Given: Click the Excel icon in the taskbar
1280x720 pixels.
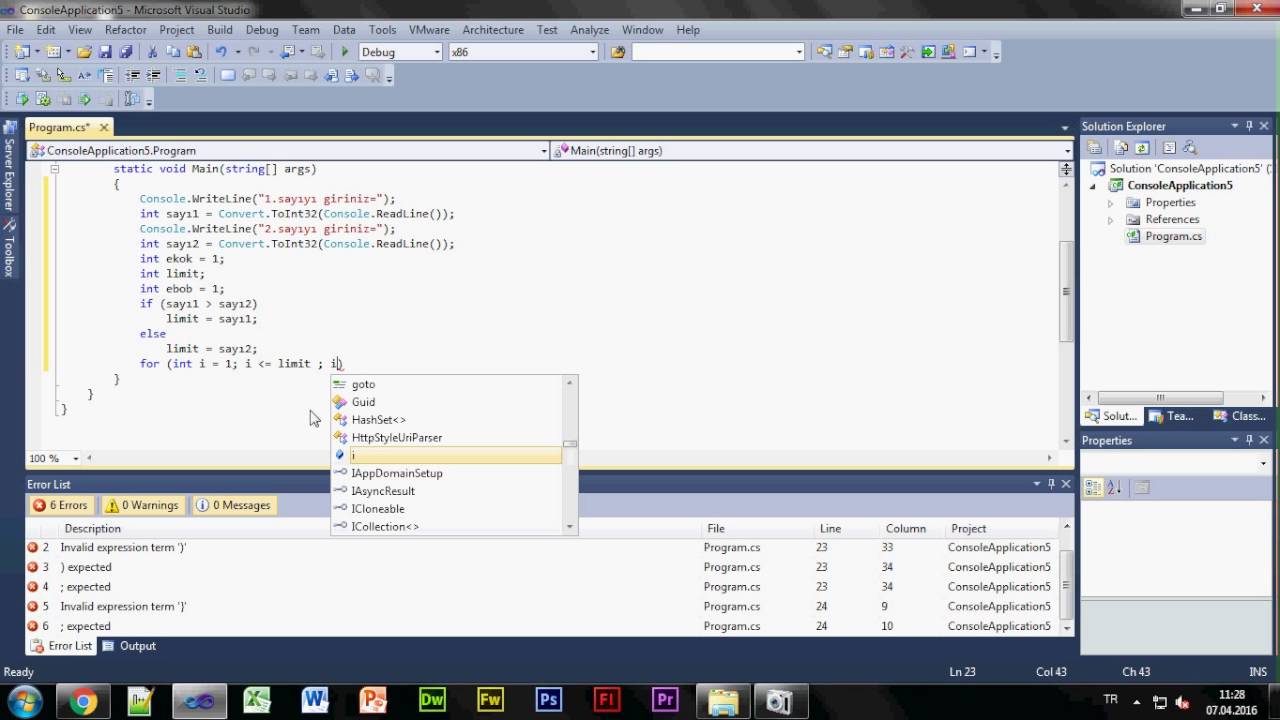Looking at the screenshot, I should pyautogui.click(x=257, y=700).
